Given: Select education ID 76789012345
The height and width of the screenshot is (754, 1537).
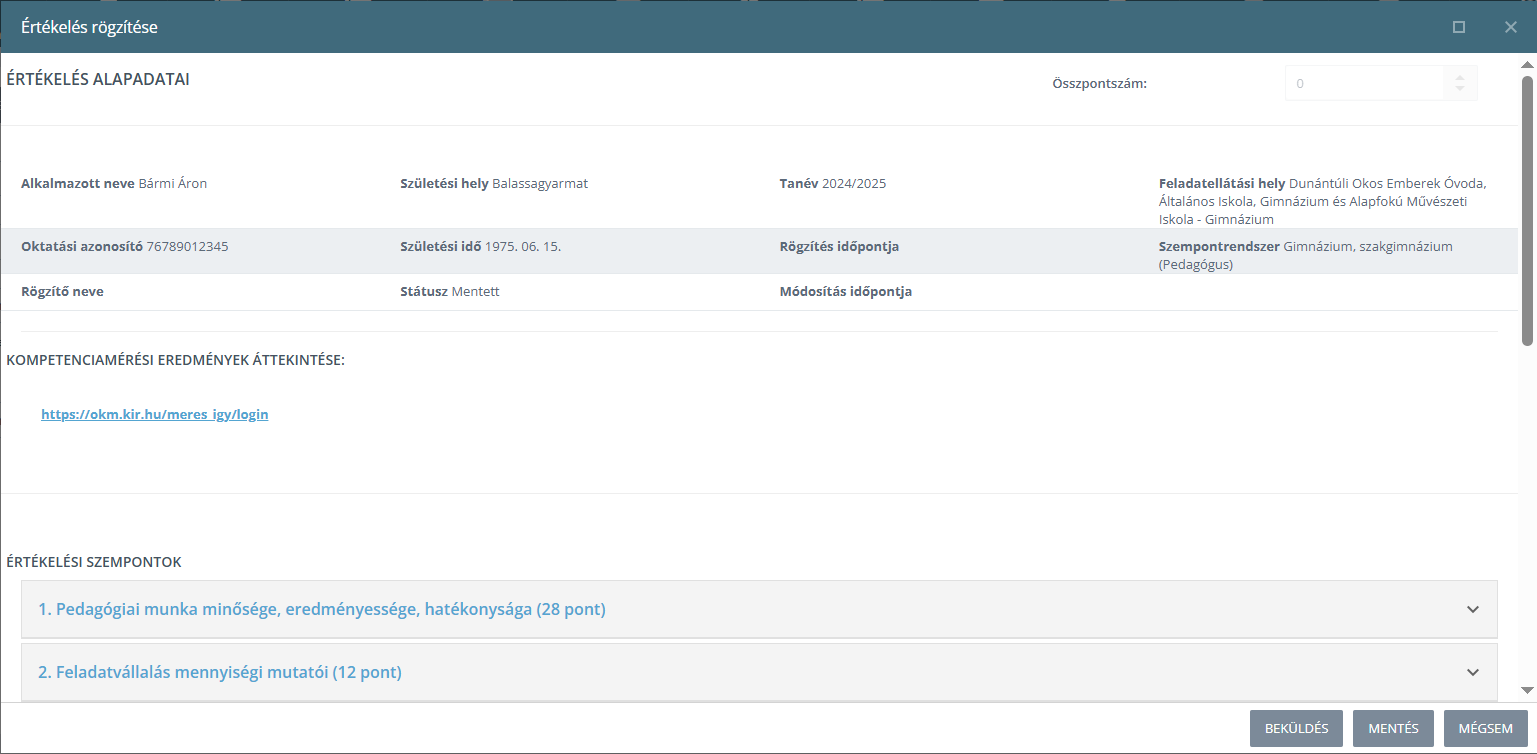Looking at the screenshot, I should (x=187, y=246).
